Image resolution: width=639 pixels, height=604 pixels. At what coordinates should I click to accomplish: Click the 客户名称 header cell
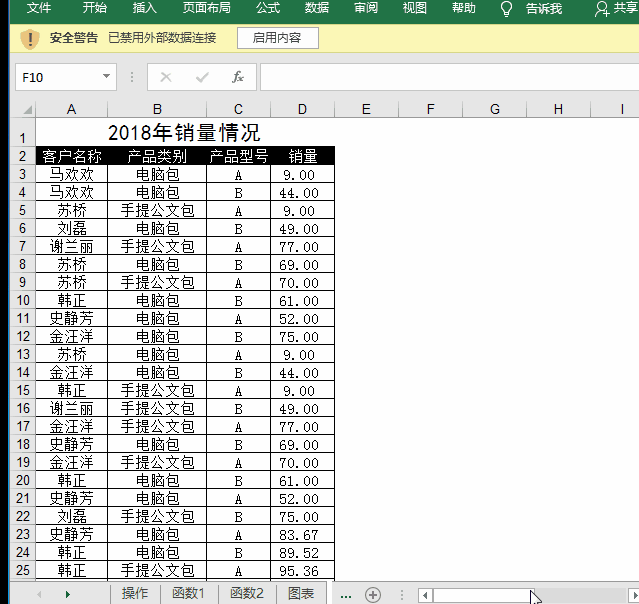[72, 156]
